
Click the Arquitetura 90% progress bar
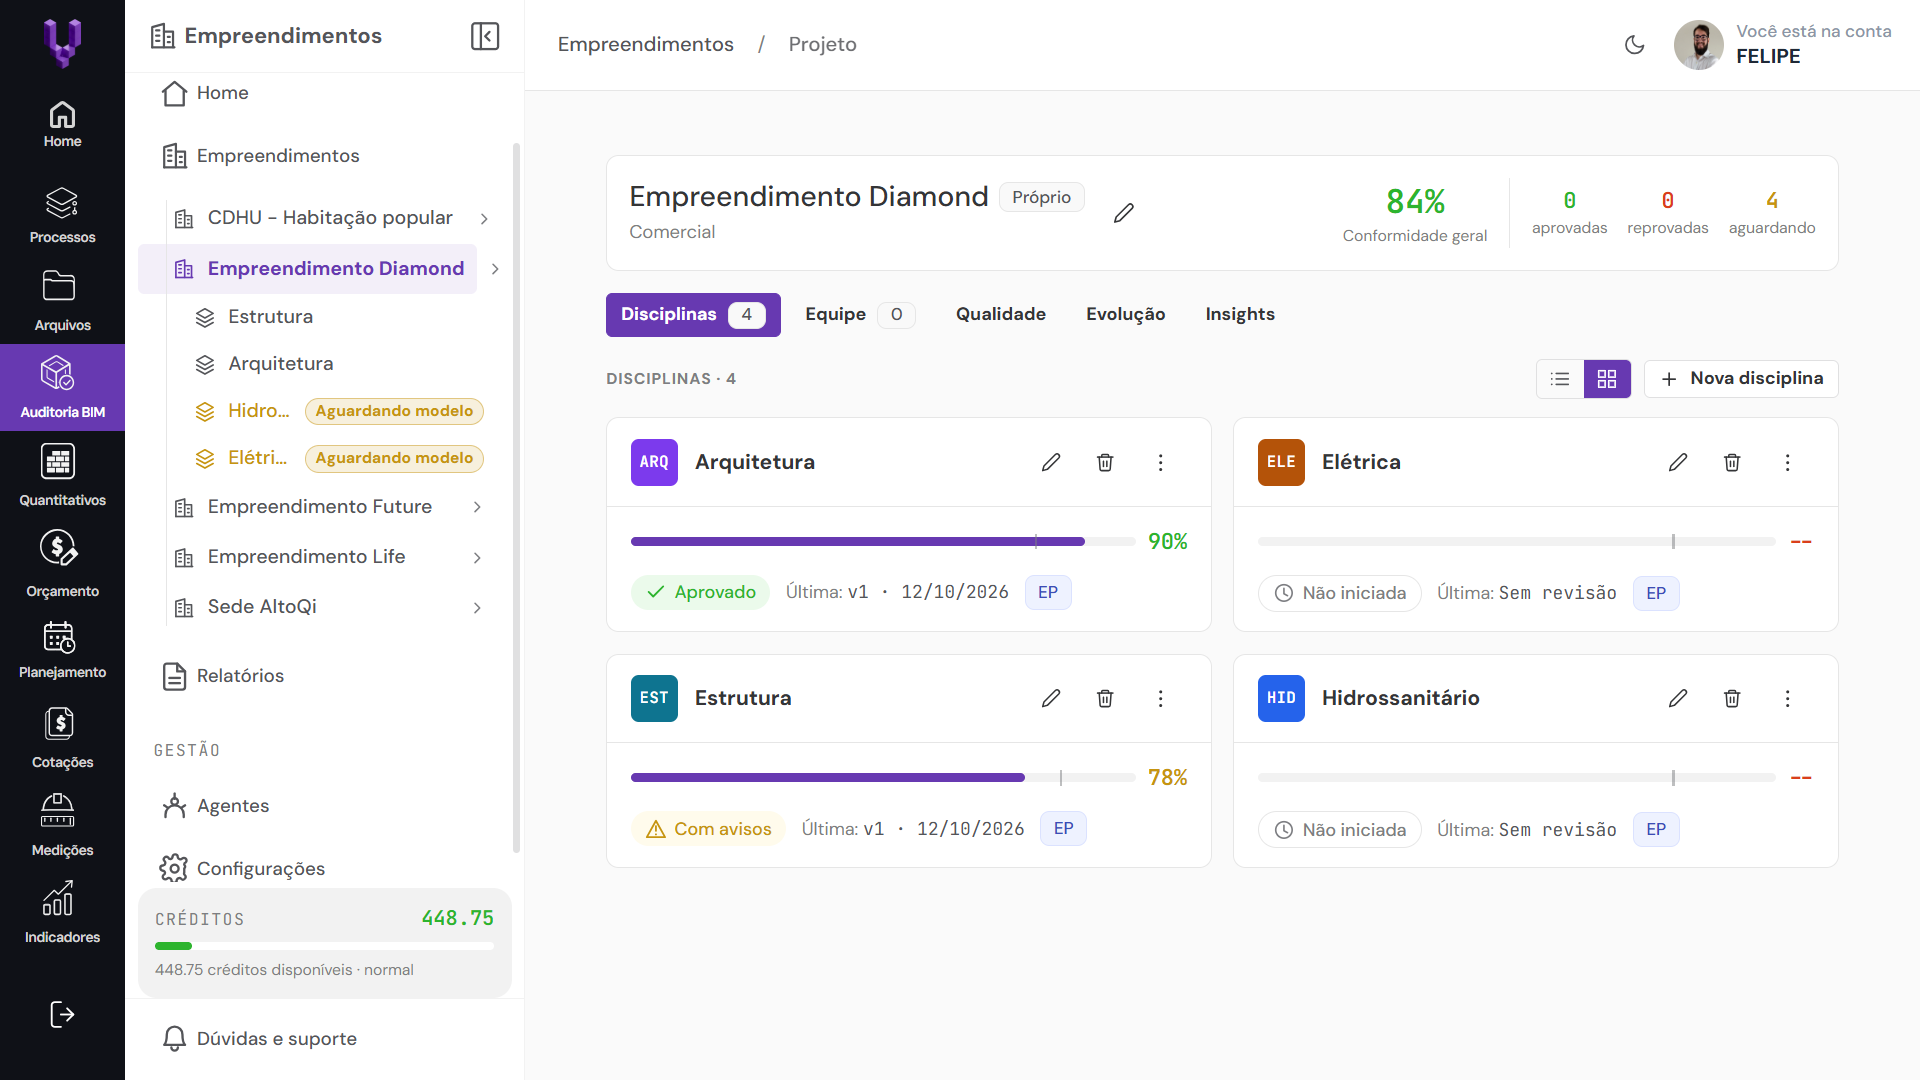(x=883, y=541)
